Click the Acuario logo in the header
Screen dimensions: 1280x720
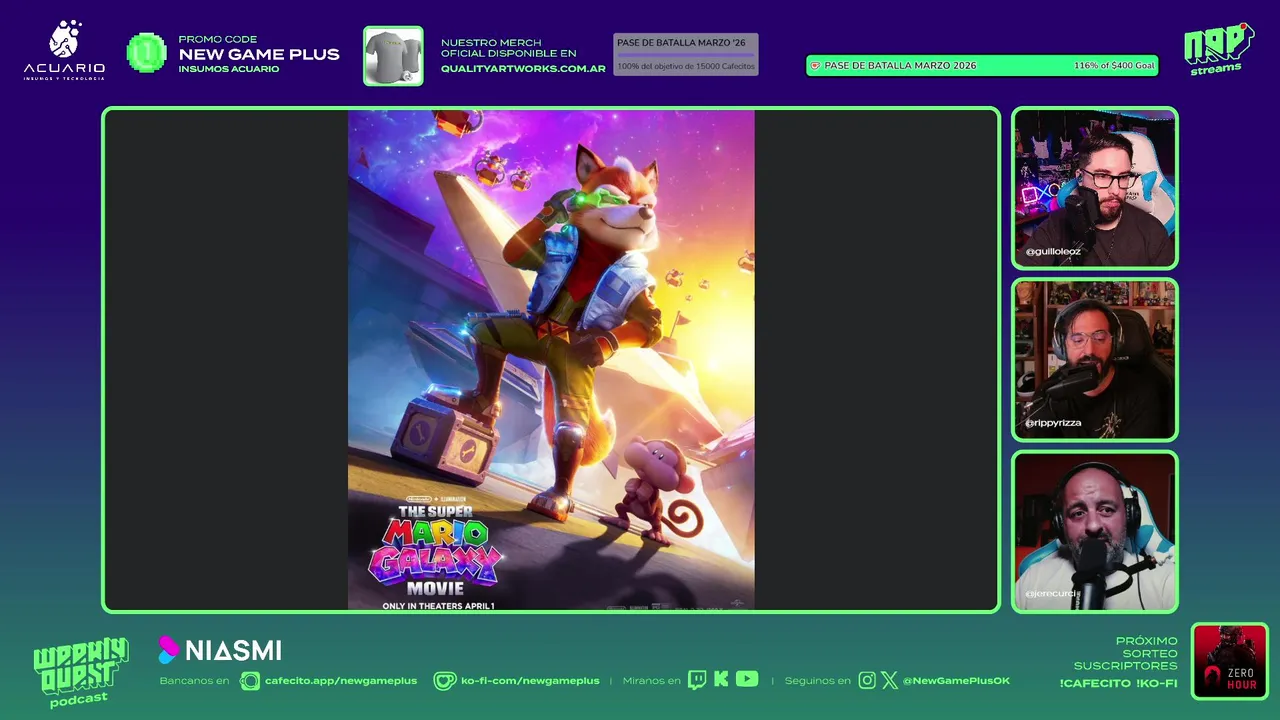pyautogui.click(x=64, y=50)
